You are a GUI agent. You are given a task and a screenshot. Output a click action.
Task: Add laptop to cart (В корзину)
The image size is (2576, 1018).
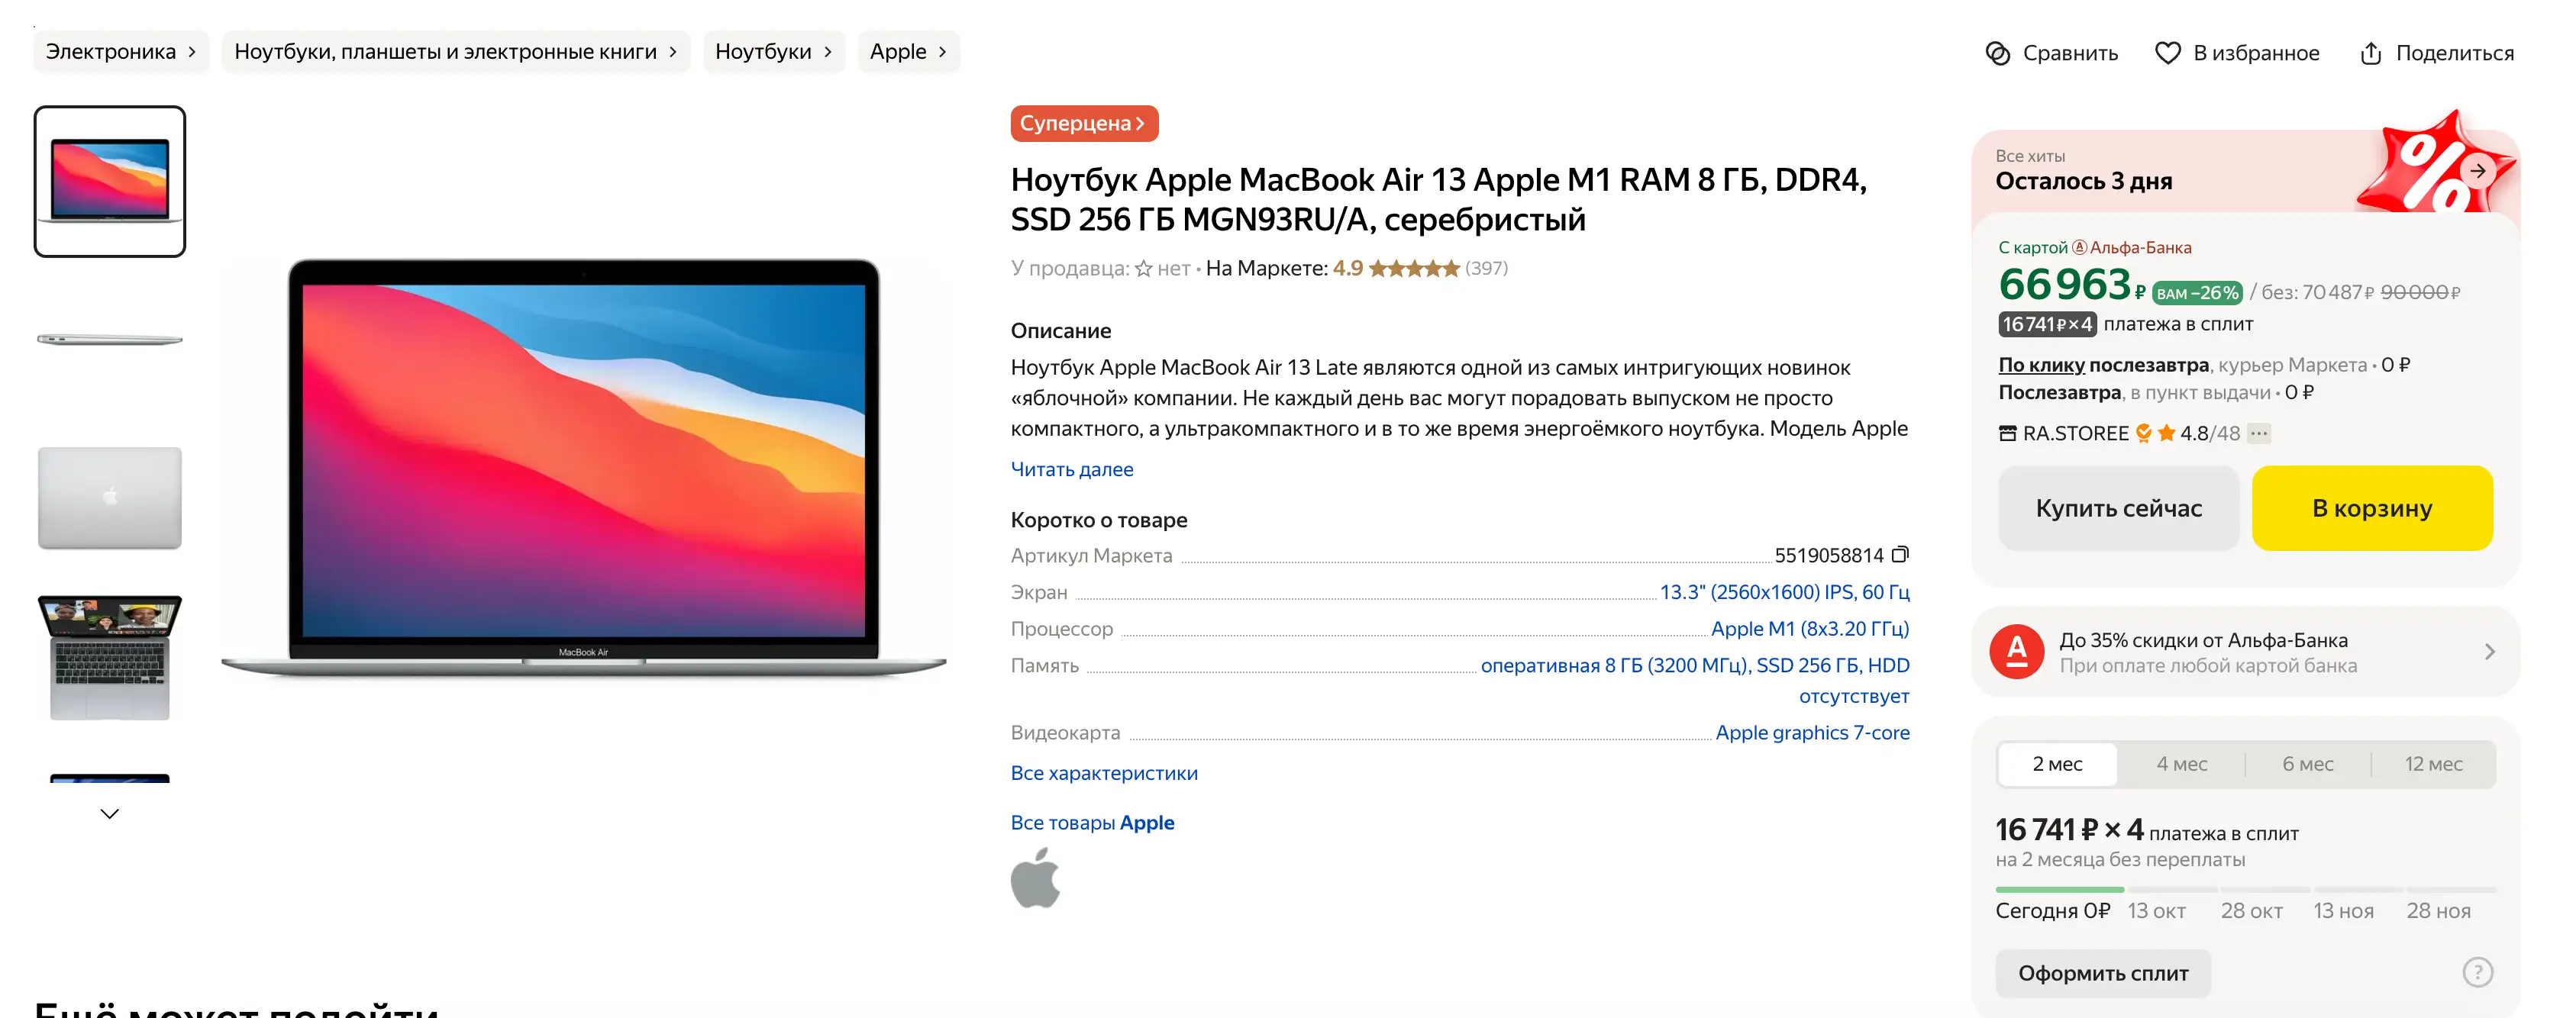coord(2371,508)
